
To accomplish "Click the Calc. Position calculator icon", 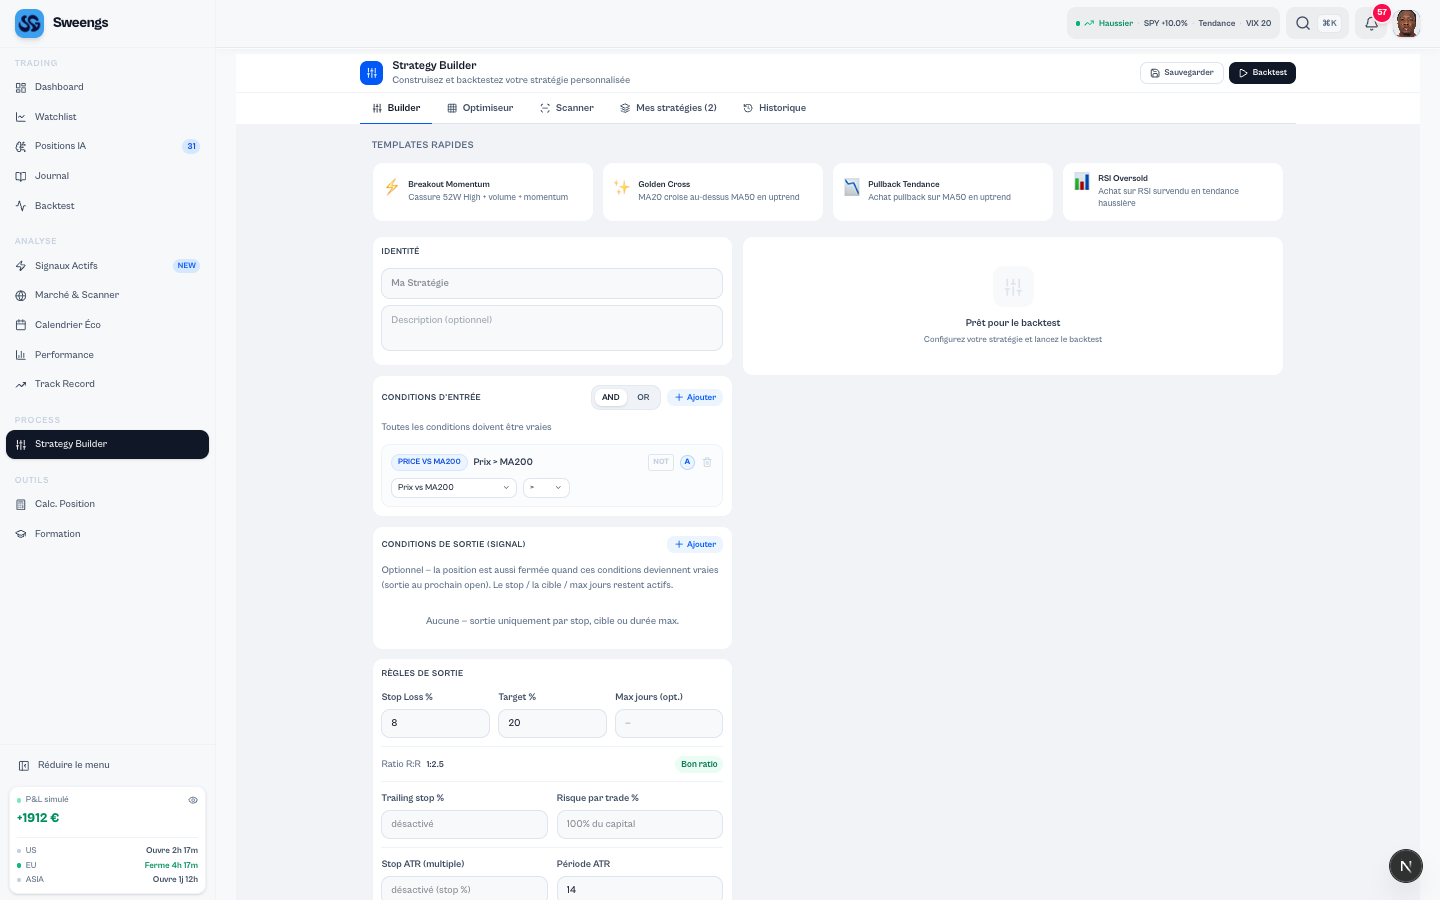I will coord(21,504).
